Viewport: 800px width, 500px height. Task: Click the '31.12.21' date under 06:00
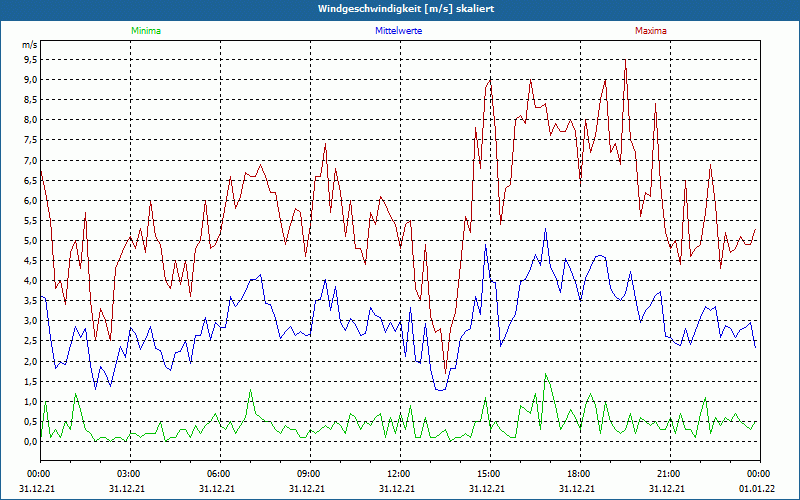[x=217, y=489]
